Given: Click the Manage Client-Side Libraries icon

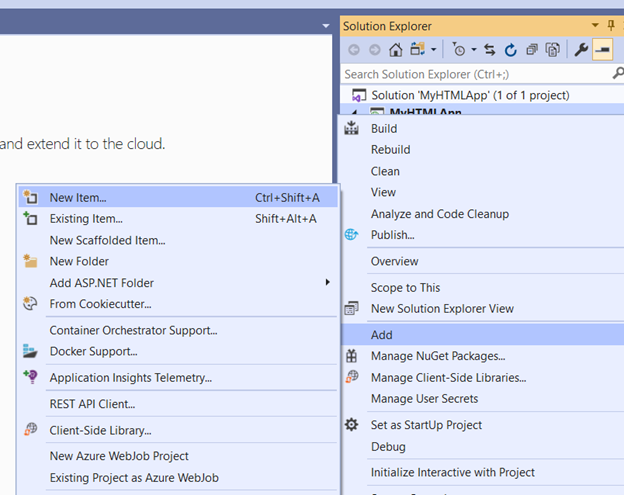Looking at the screenshot, I should point(352,376).
